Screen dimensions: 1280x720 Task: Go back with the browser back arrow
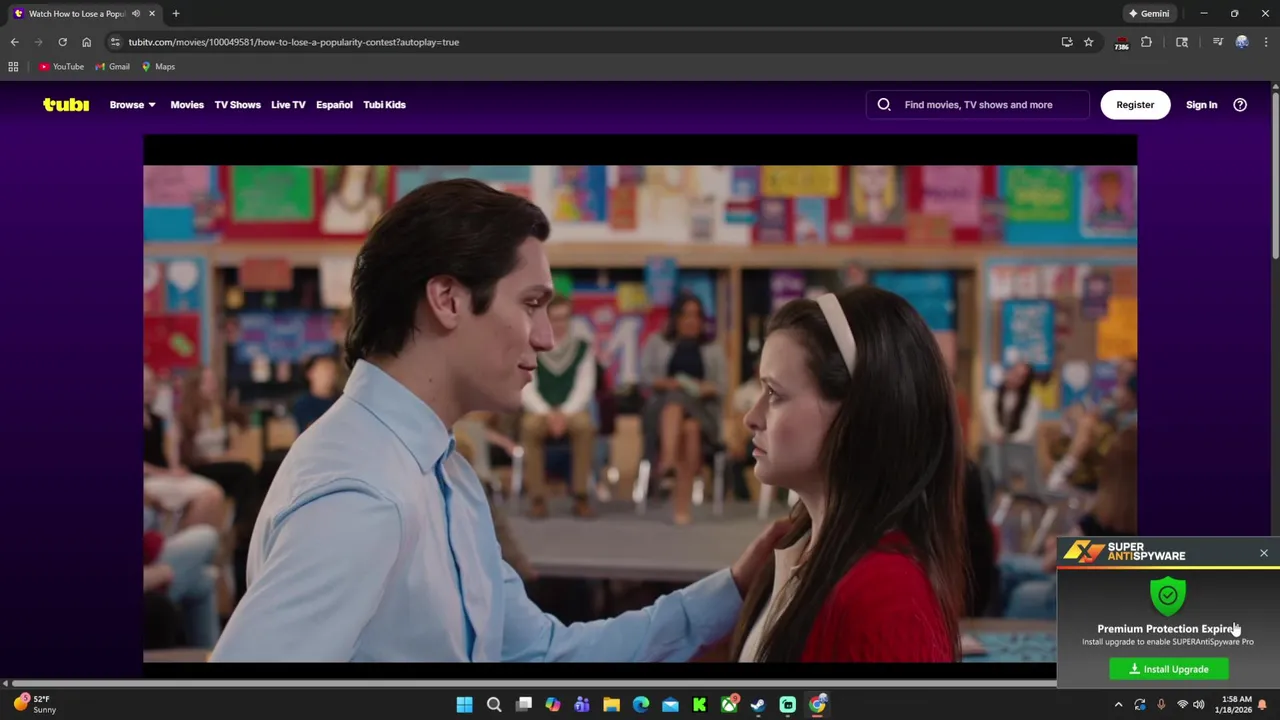pos(14,42)
